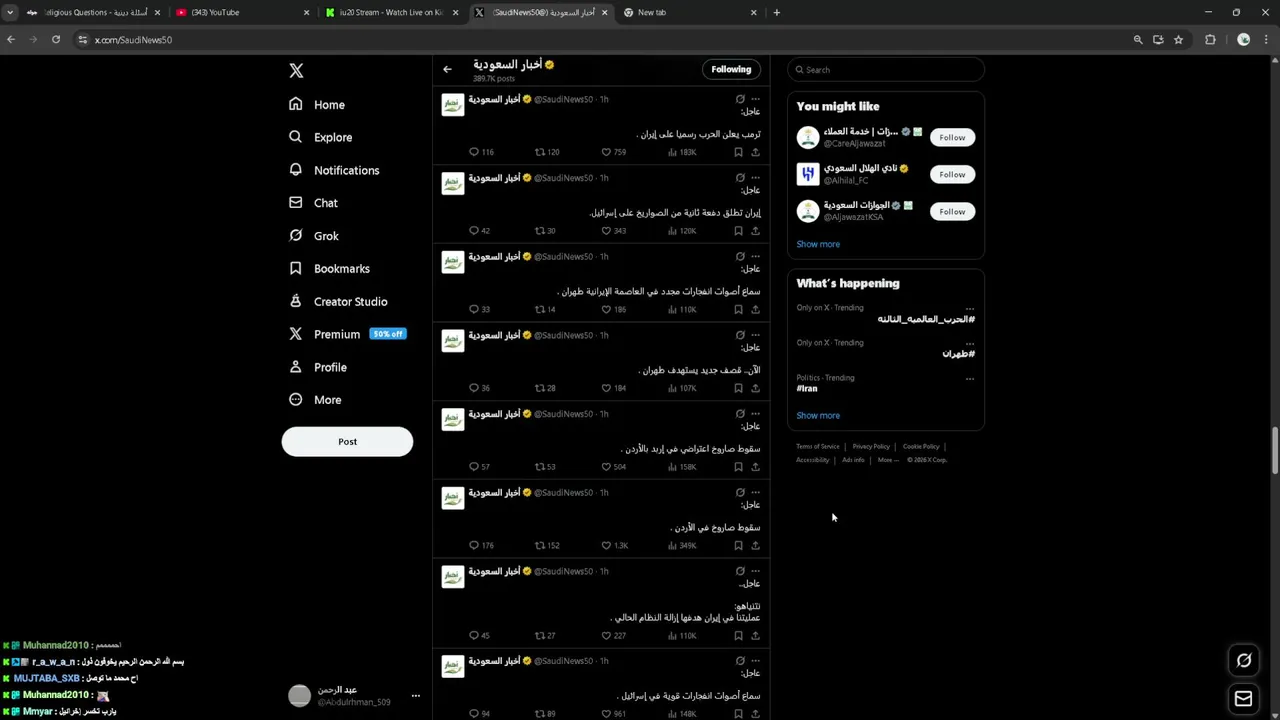Switch to the YouTube browser tab
This screenshot has height=720, width=1280.
[240, 12]
